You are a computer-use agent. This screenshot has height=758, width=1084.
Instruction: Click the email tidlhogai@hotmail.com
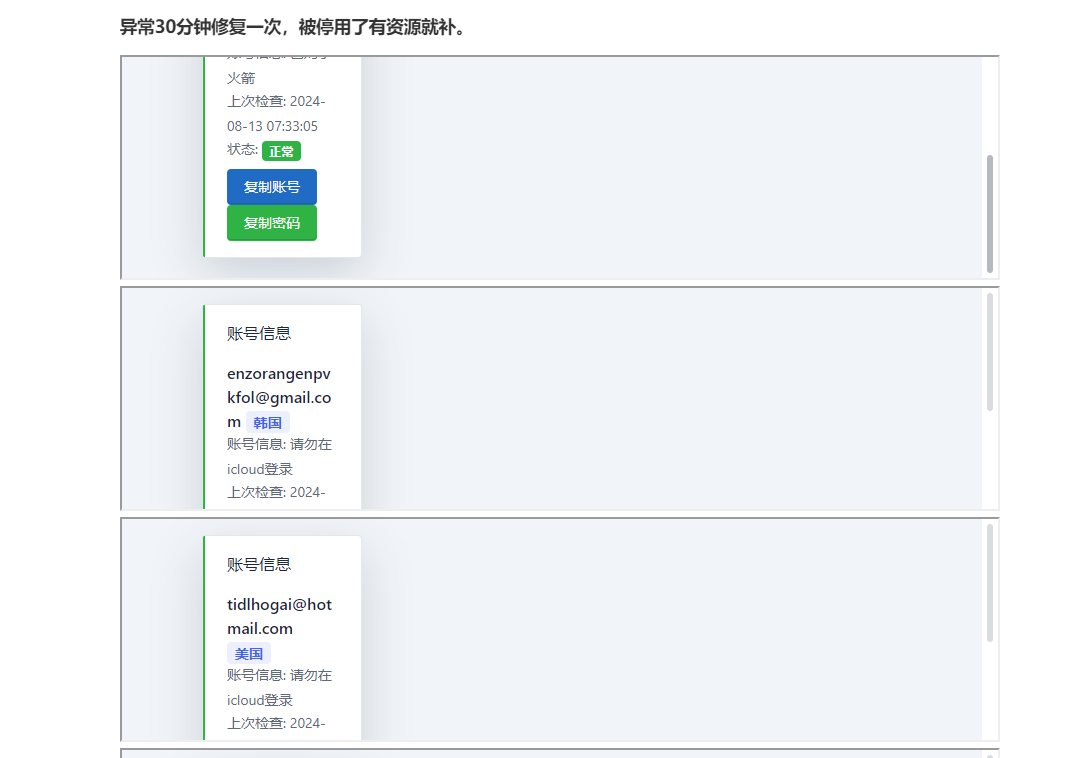click(x=279, y=616)
